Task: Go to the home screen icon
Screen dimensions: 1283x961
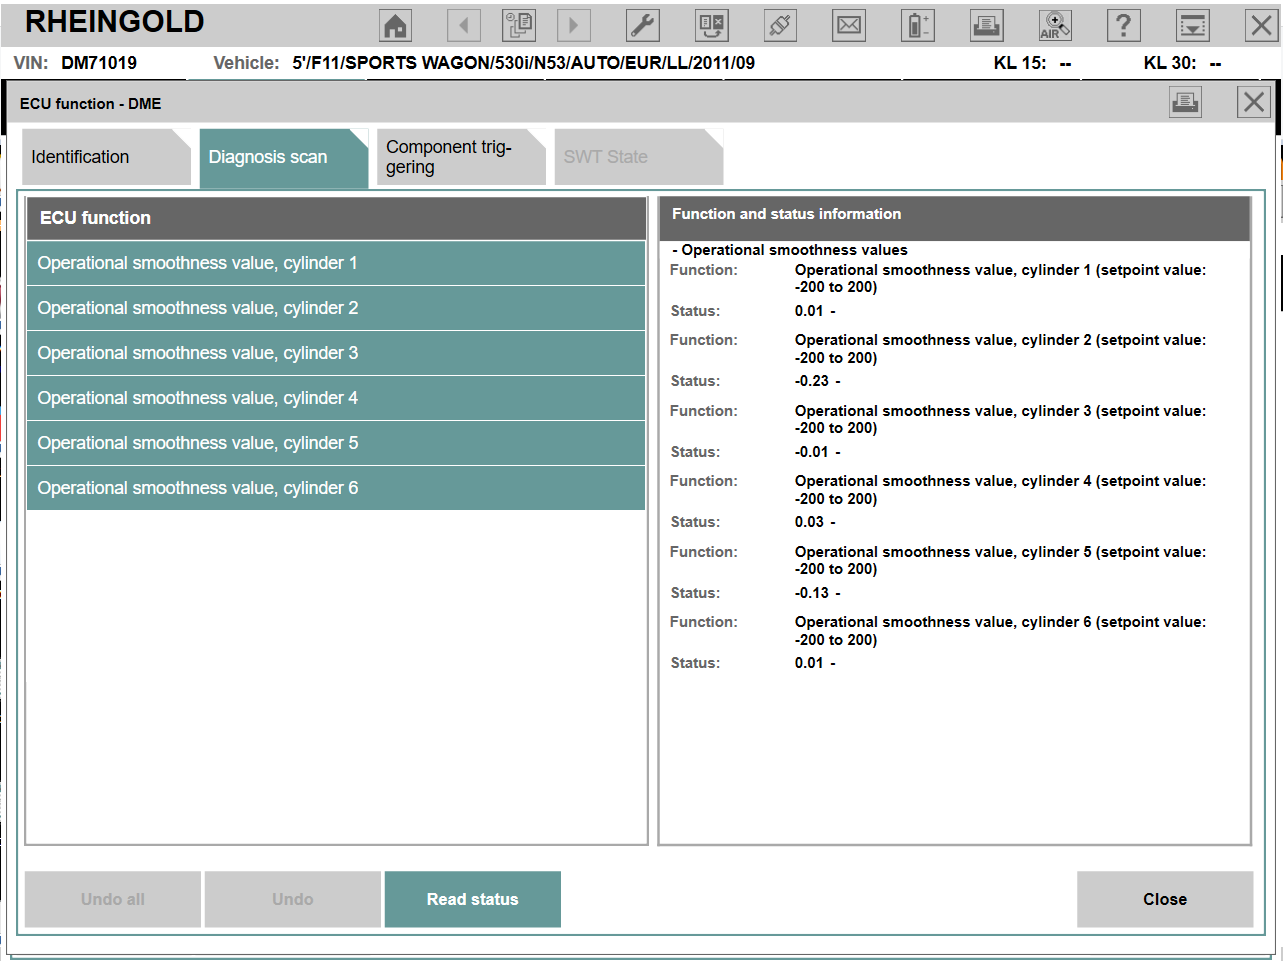Action: coord(397,25)
